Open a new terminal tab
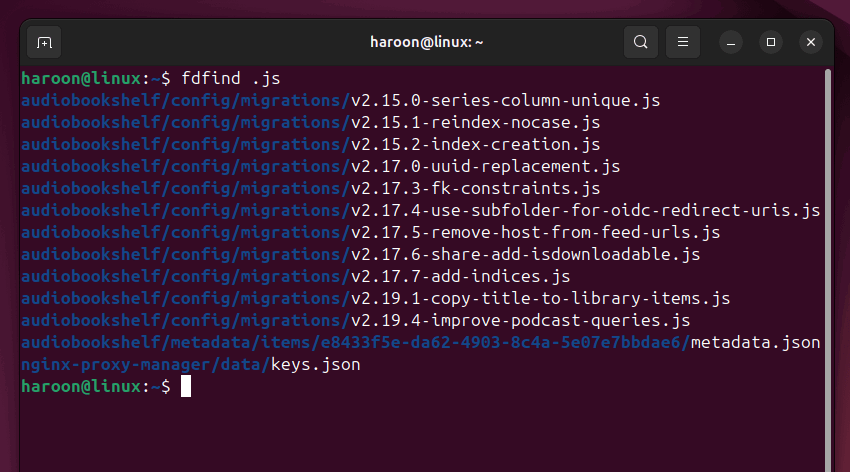 coord(44,42)
